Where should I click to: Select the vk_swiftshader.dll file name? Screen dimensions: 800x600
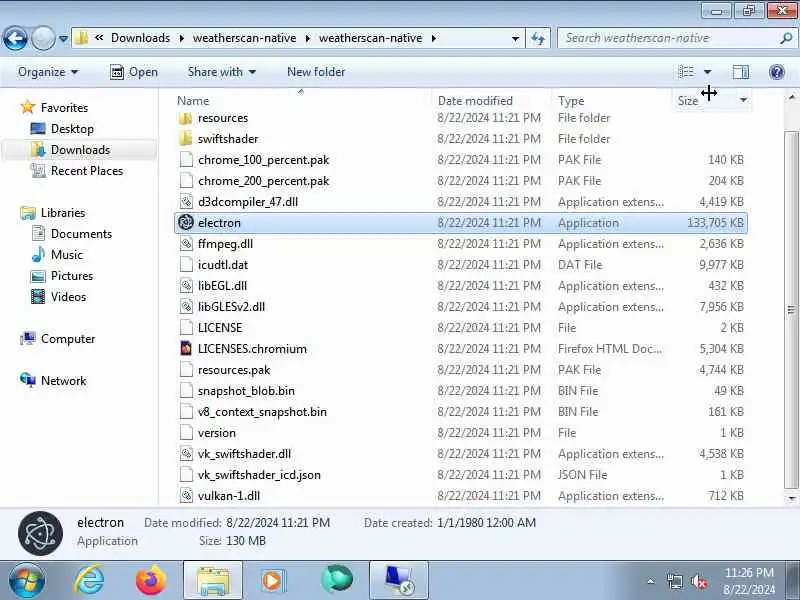pos(244,454)
